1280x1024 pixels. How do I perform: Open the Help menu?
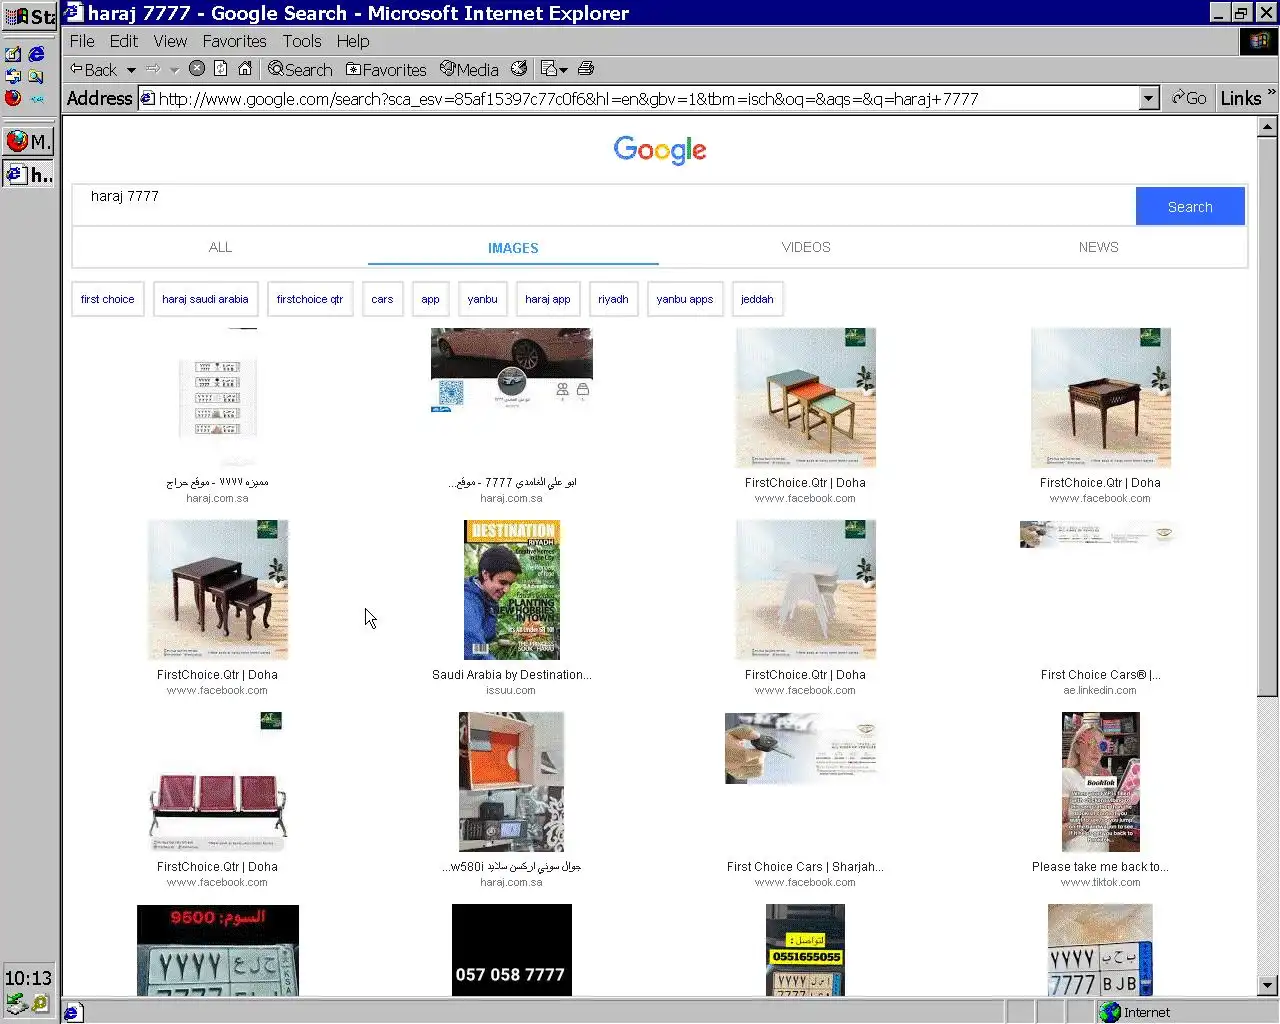click(353, 41)
